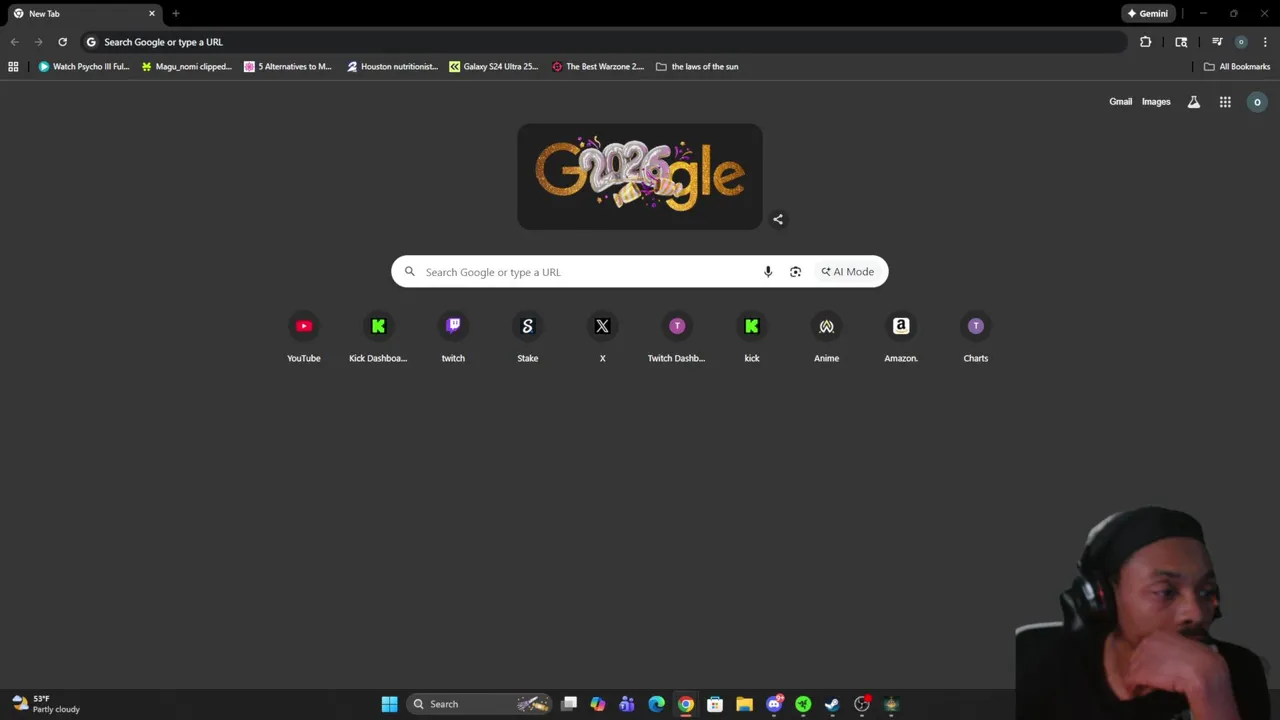Screen dimensions: 1280x720
Task: Open media controls icon in toolbar
Action: click(x=1217, y=42)
